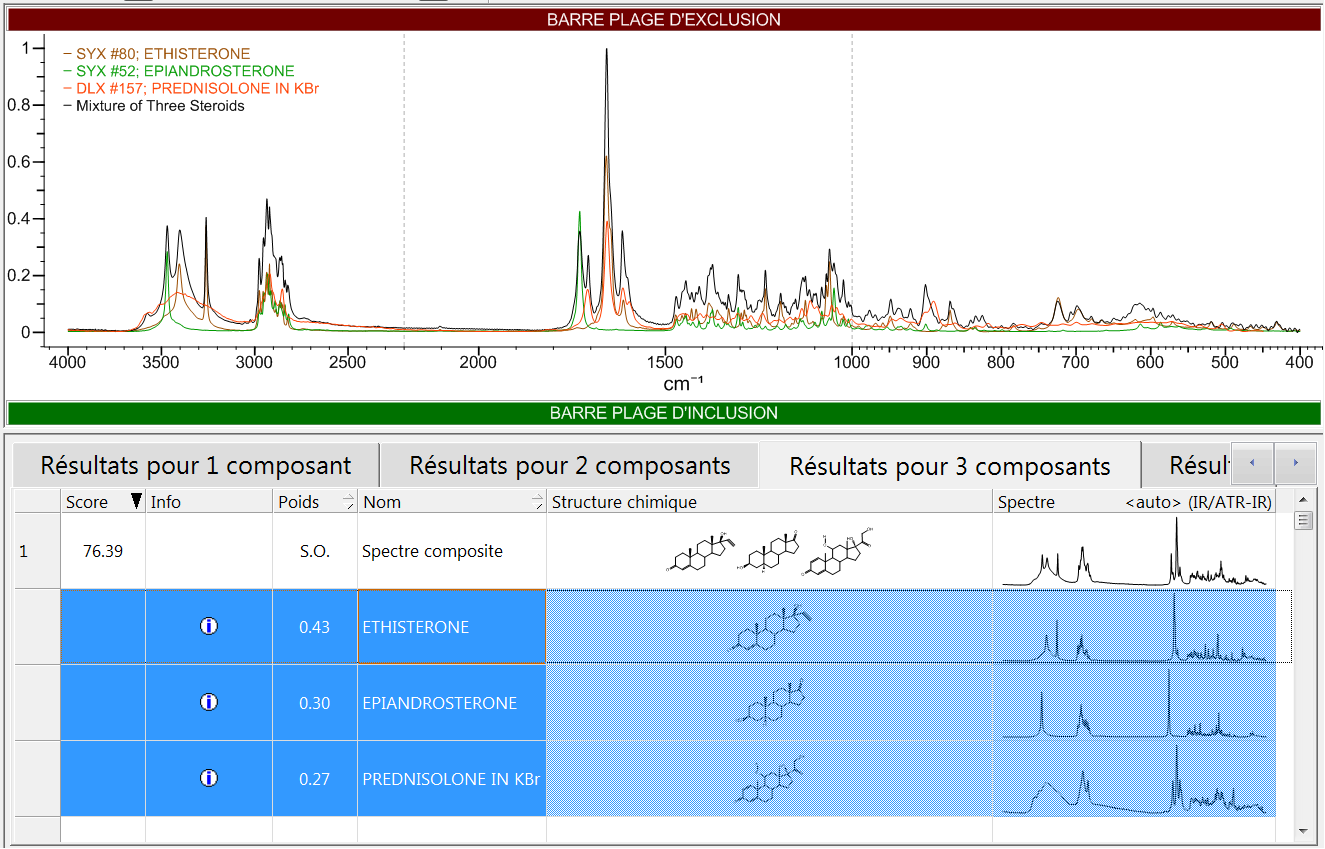Click the Nom column header arrow
Viewport: 1325px width, 849px height.
(x=537, y=502)
